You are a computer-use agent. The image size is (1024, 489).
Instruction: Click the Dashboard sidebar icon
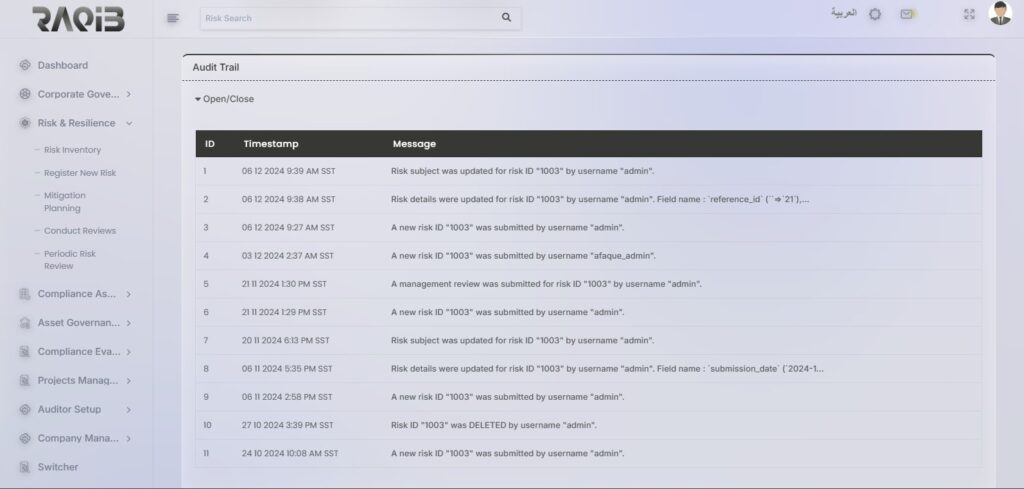(25, 66)
